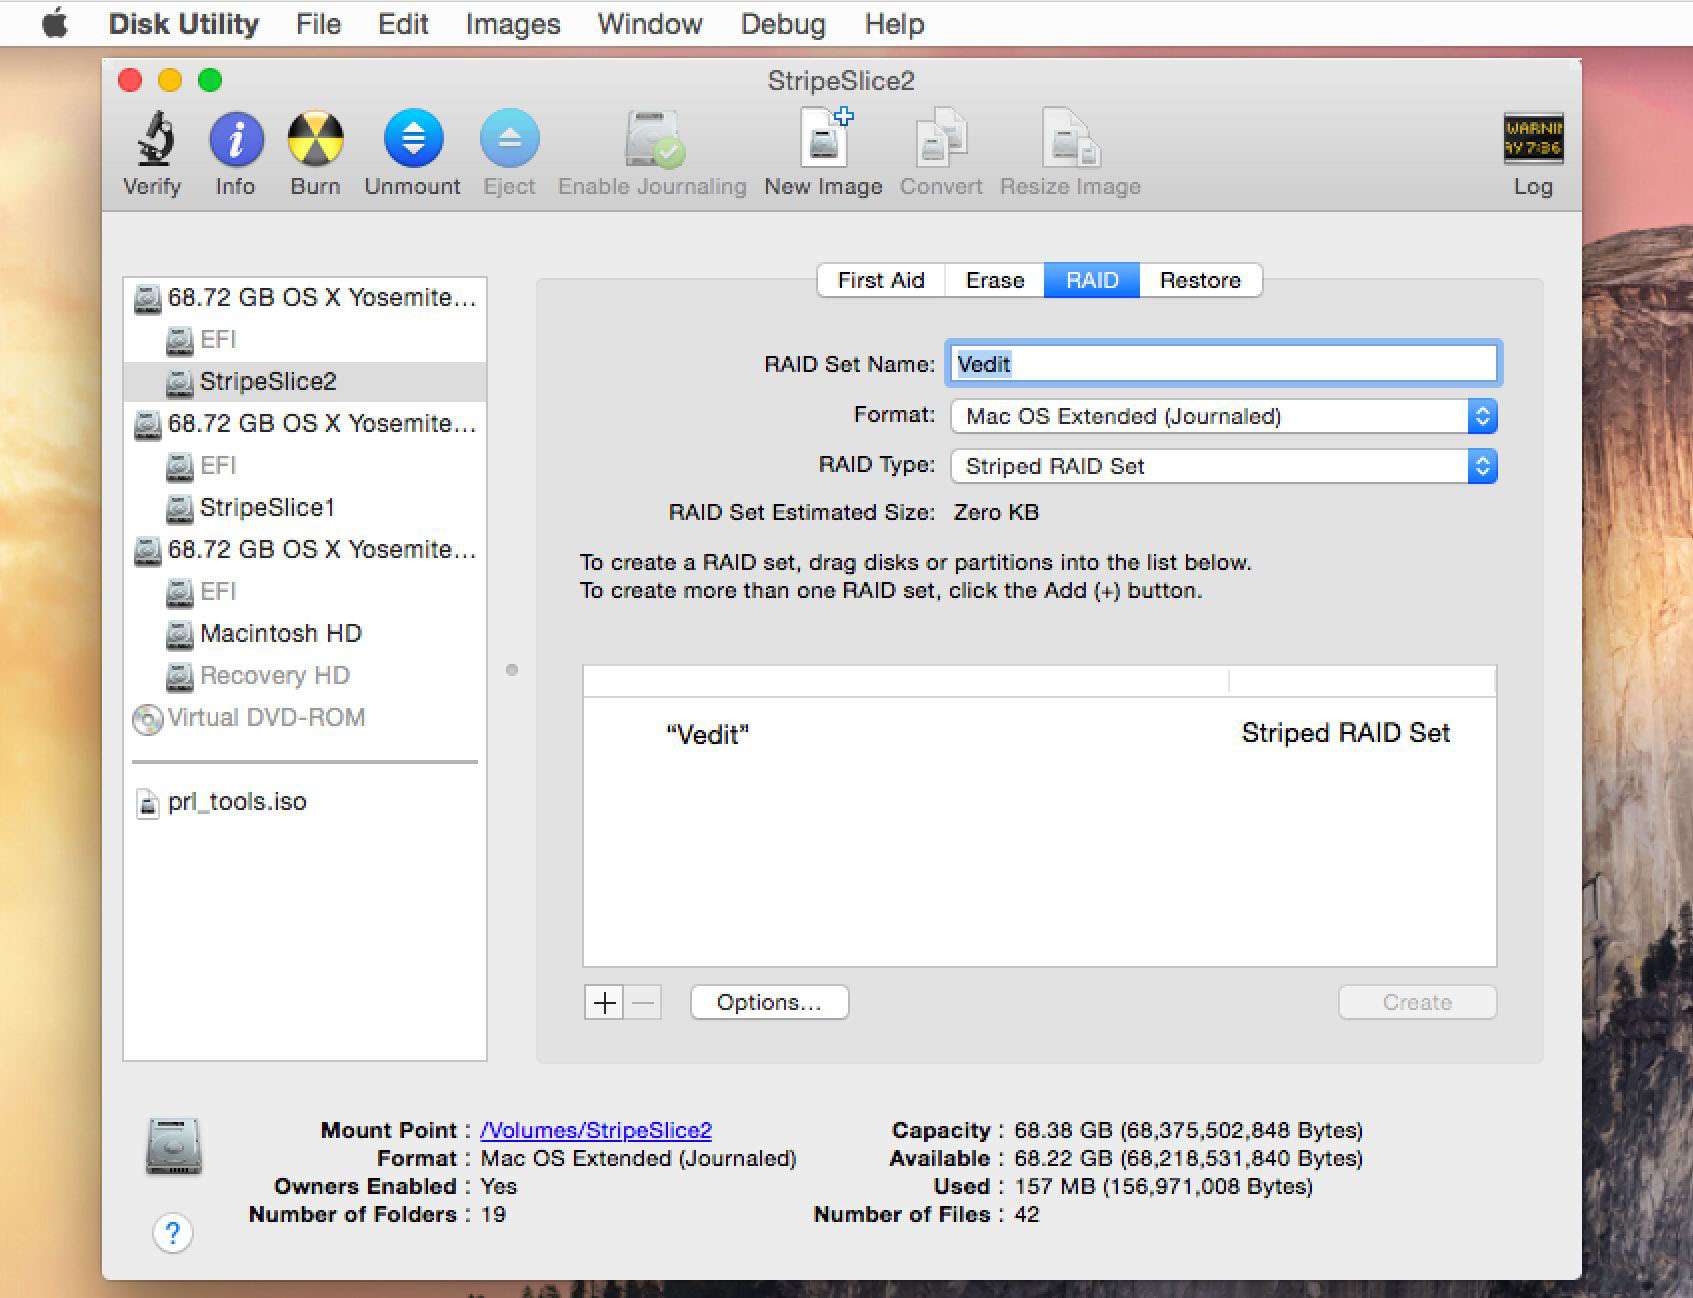Viewport: 1693px width, 1298px height.
Task: Open the File menu
Action: (318, 23)
